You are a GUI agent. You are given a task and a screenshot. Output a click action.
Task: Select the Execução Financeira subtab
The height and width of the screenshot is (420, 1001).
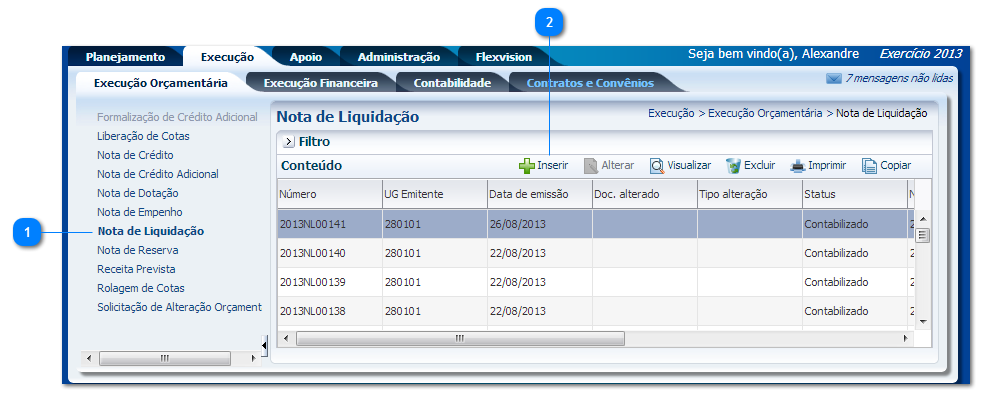click(320, 83)
